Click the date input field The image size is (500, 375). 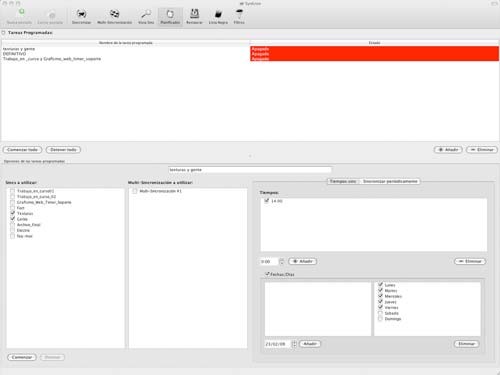coord(277,344)
